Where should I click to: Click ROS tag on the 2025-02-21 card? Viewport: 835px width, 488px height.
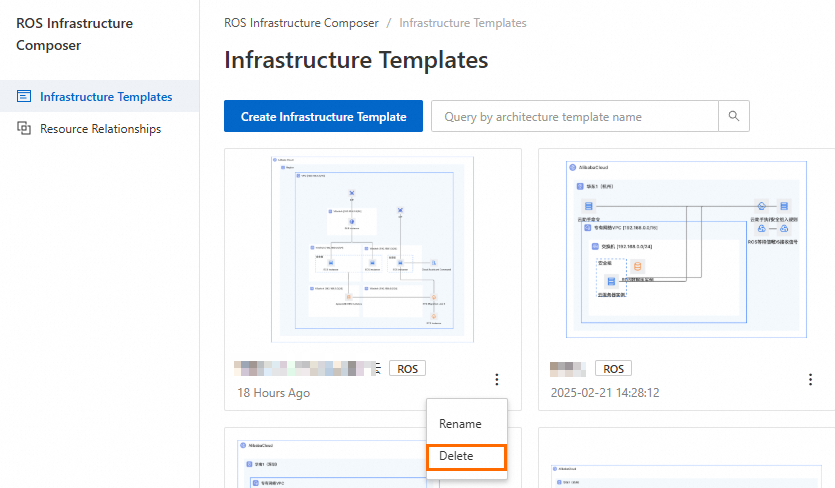click(x=613, y=369)
